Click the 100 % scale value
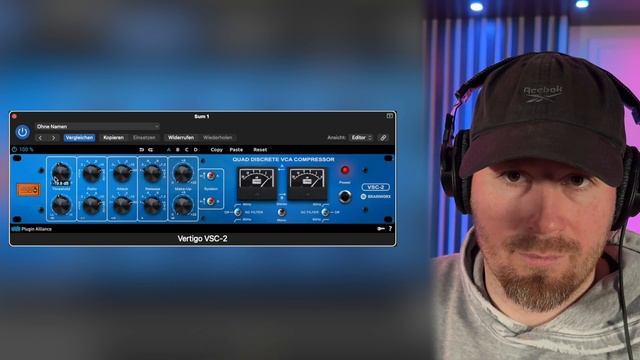640x360 pixels. click(26, 150)
